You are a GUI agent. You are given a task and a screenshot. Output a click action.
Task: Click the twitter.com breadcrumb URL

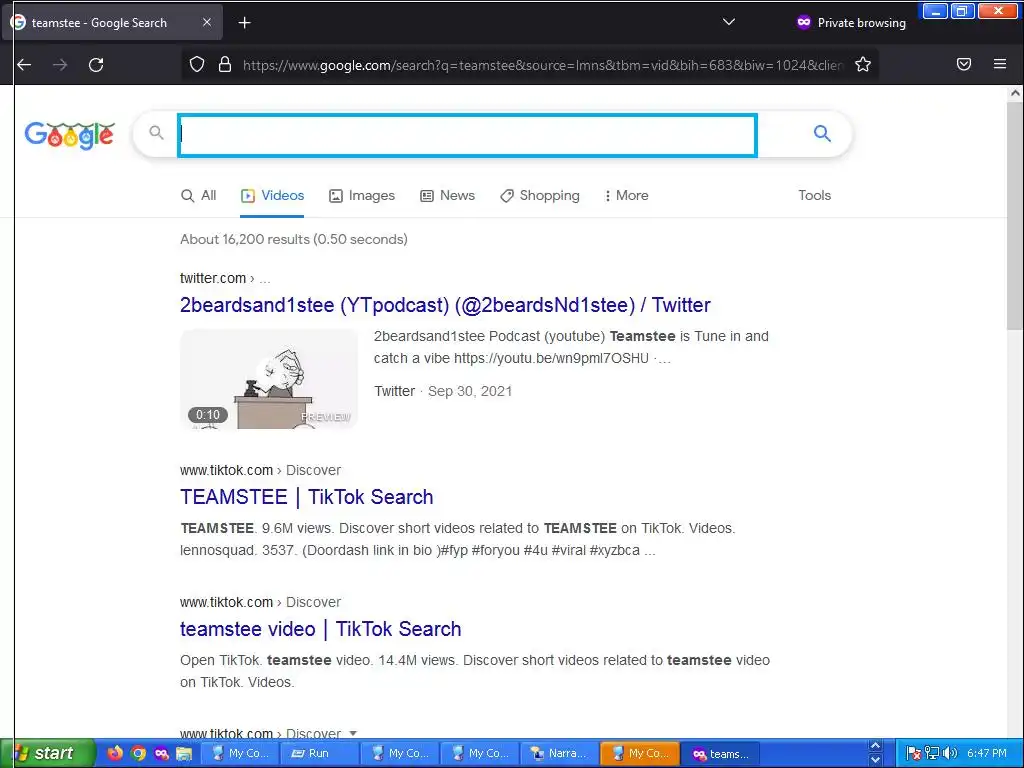pos(225,278)
